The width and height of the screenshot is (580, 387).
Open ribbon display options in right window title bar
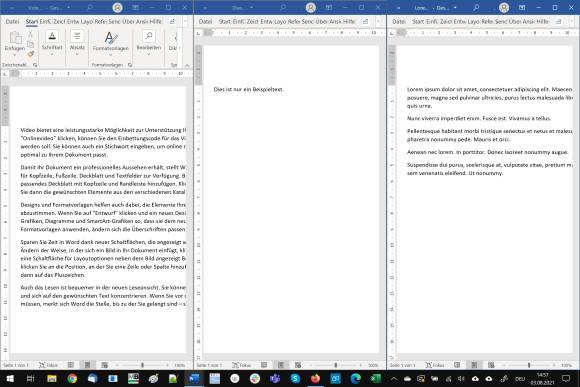tap(522, 7)
